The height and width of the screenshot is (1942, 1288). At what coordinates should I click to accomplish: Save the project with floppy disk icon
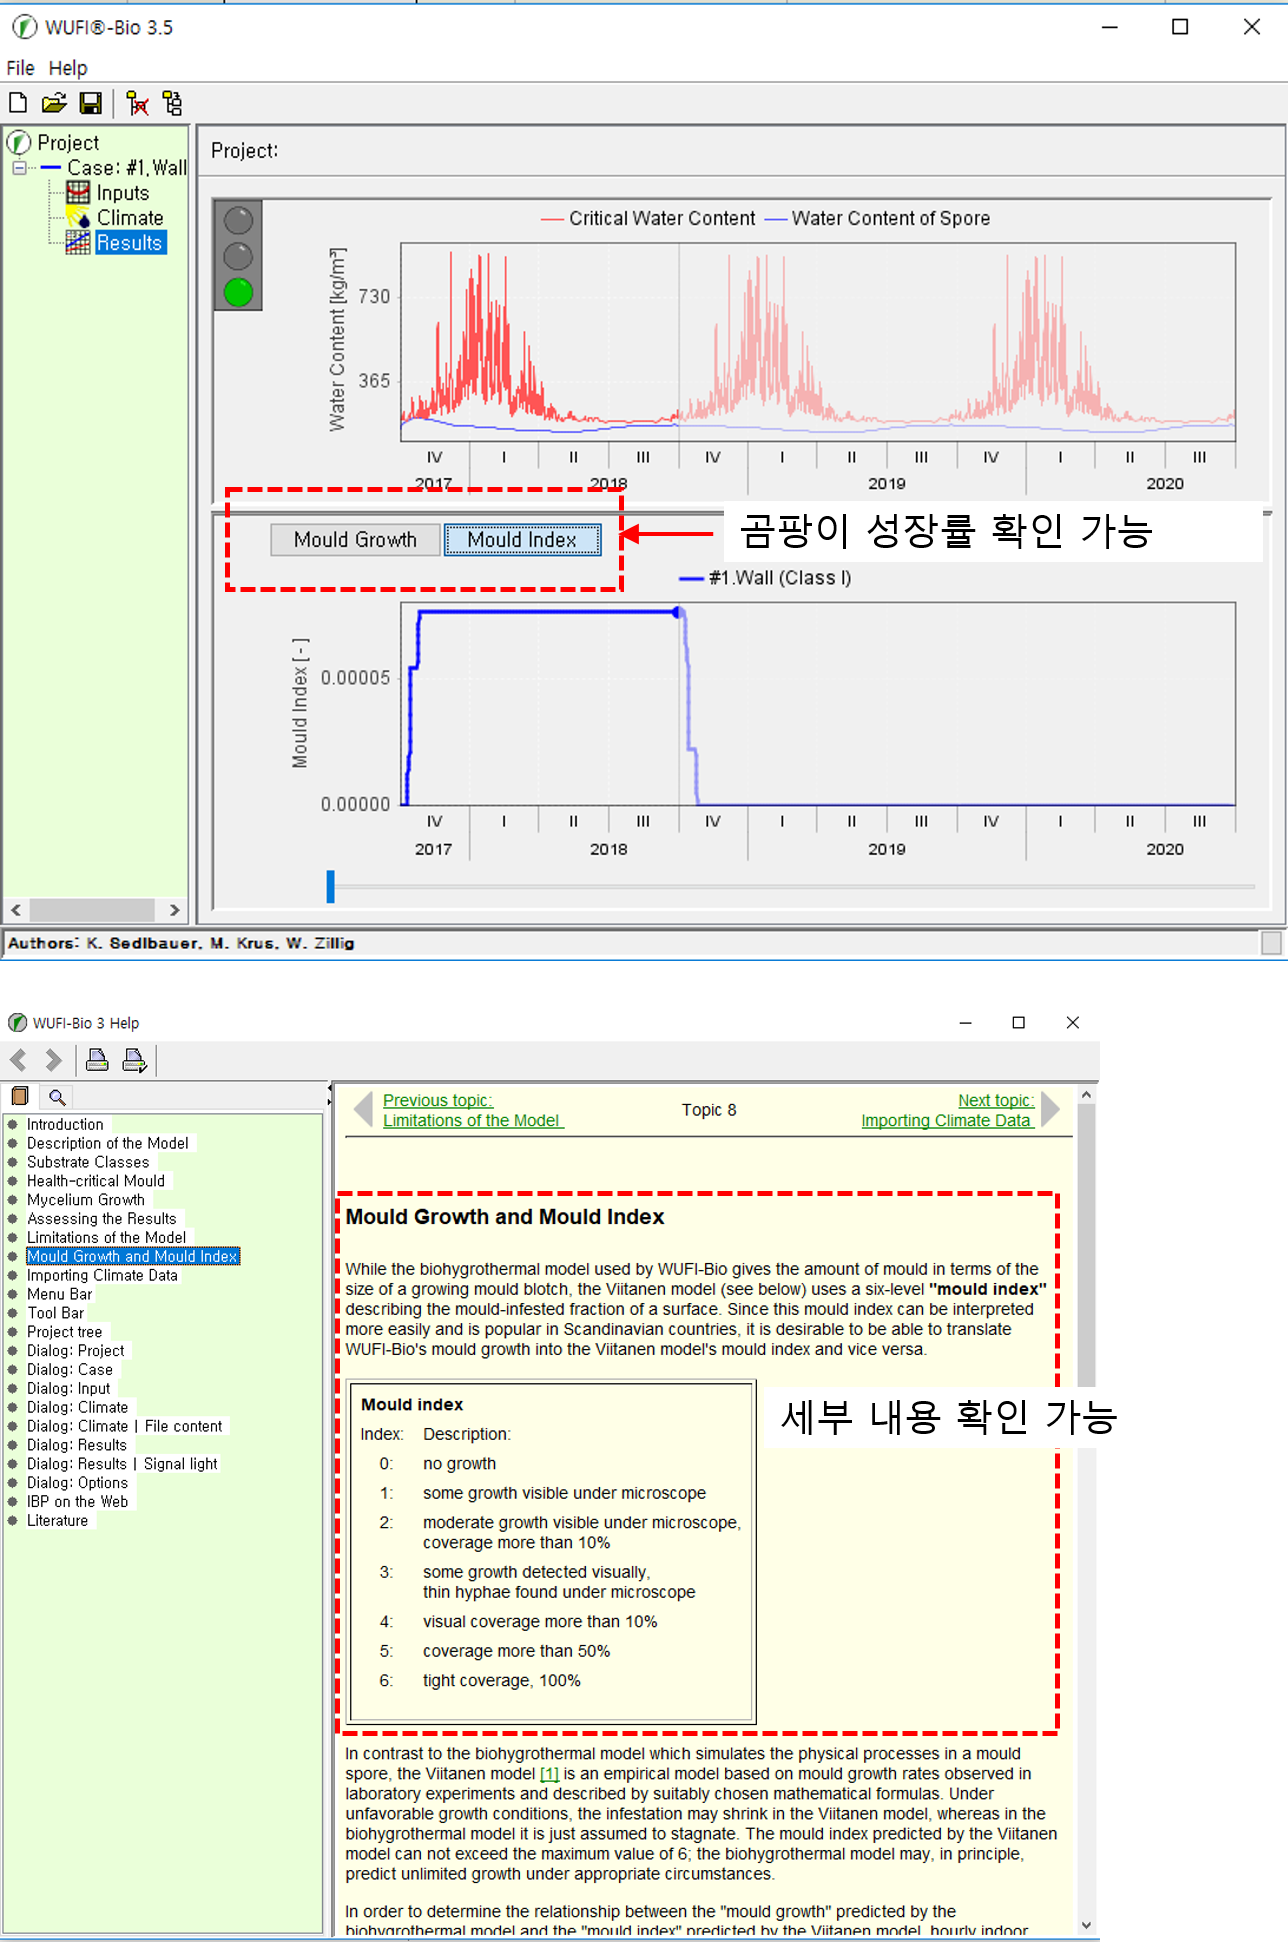coord(90,103)
